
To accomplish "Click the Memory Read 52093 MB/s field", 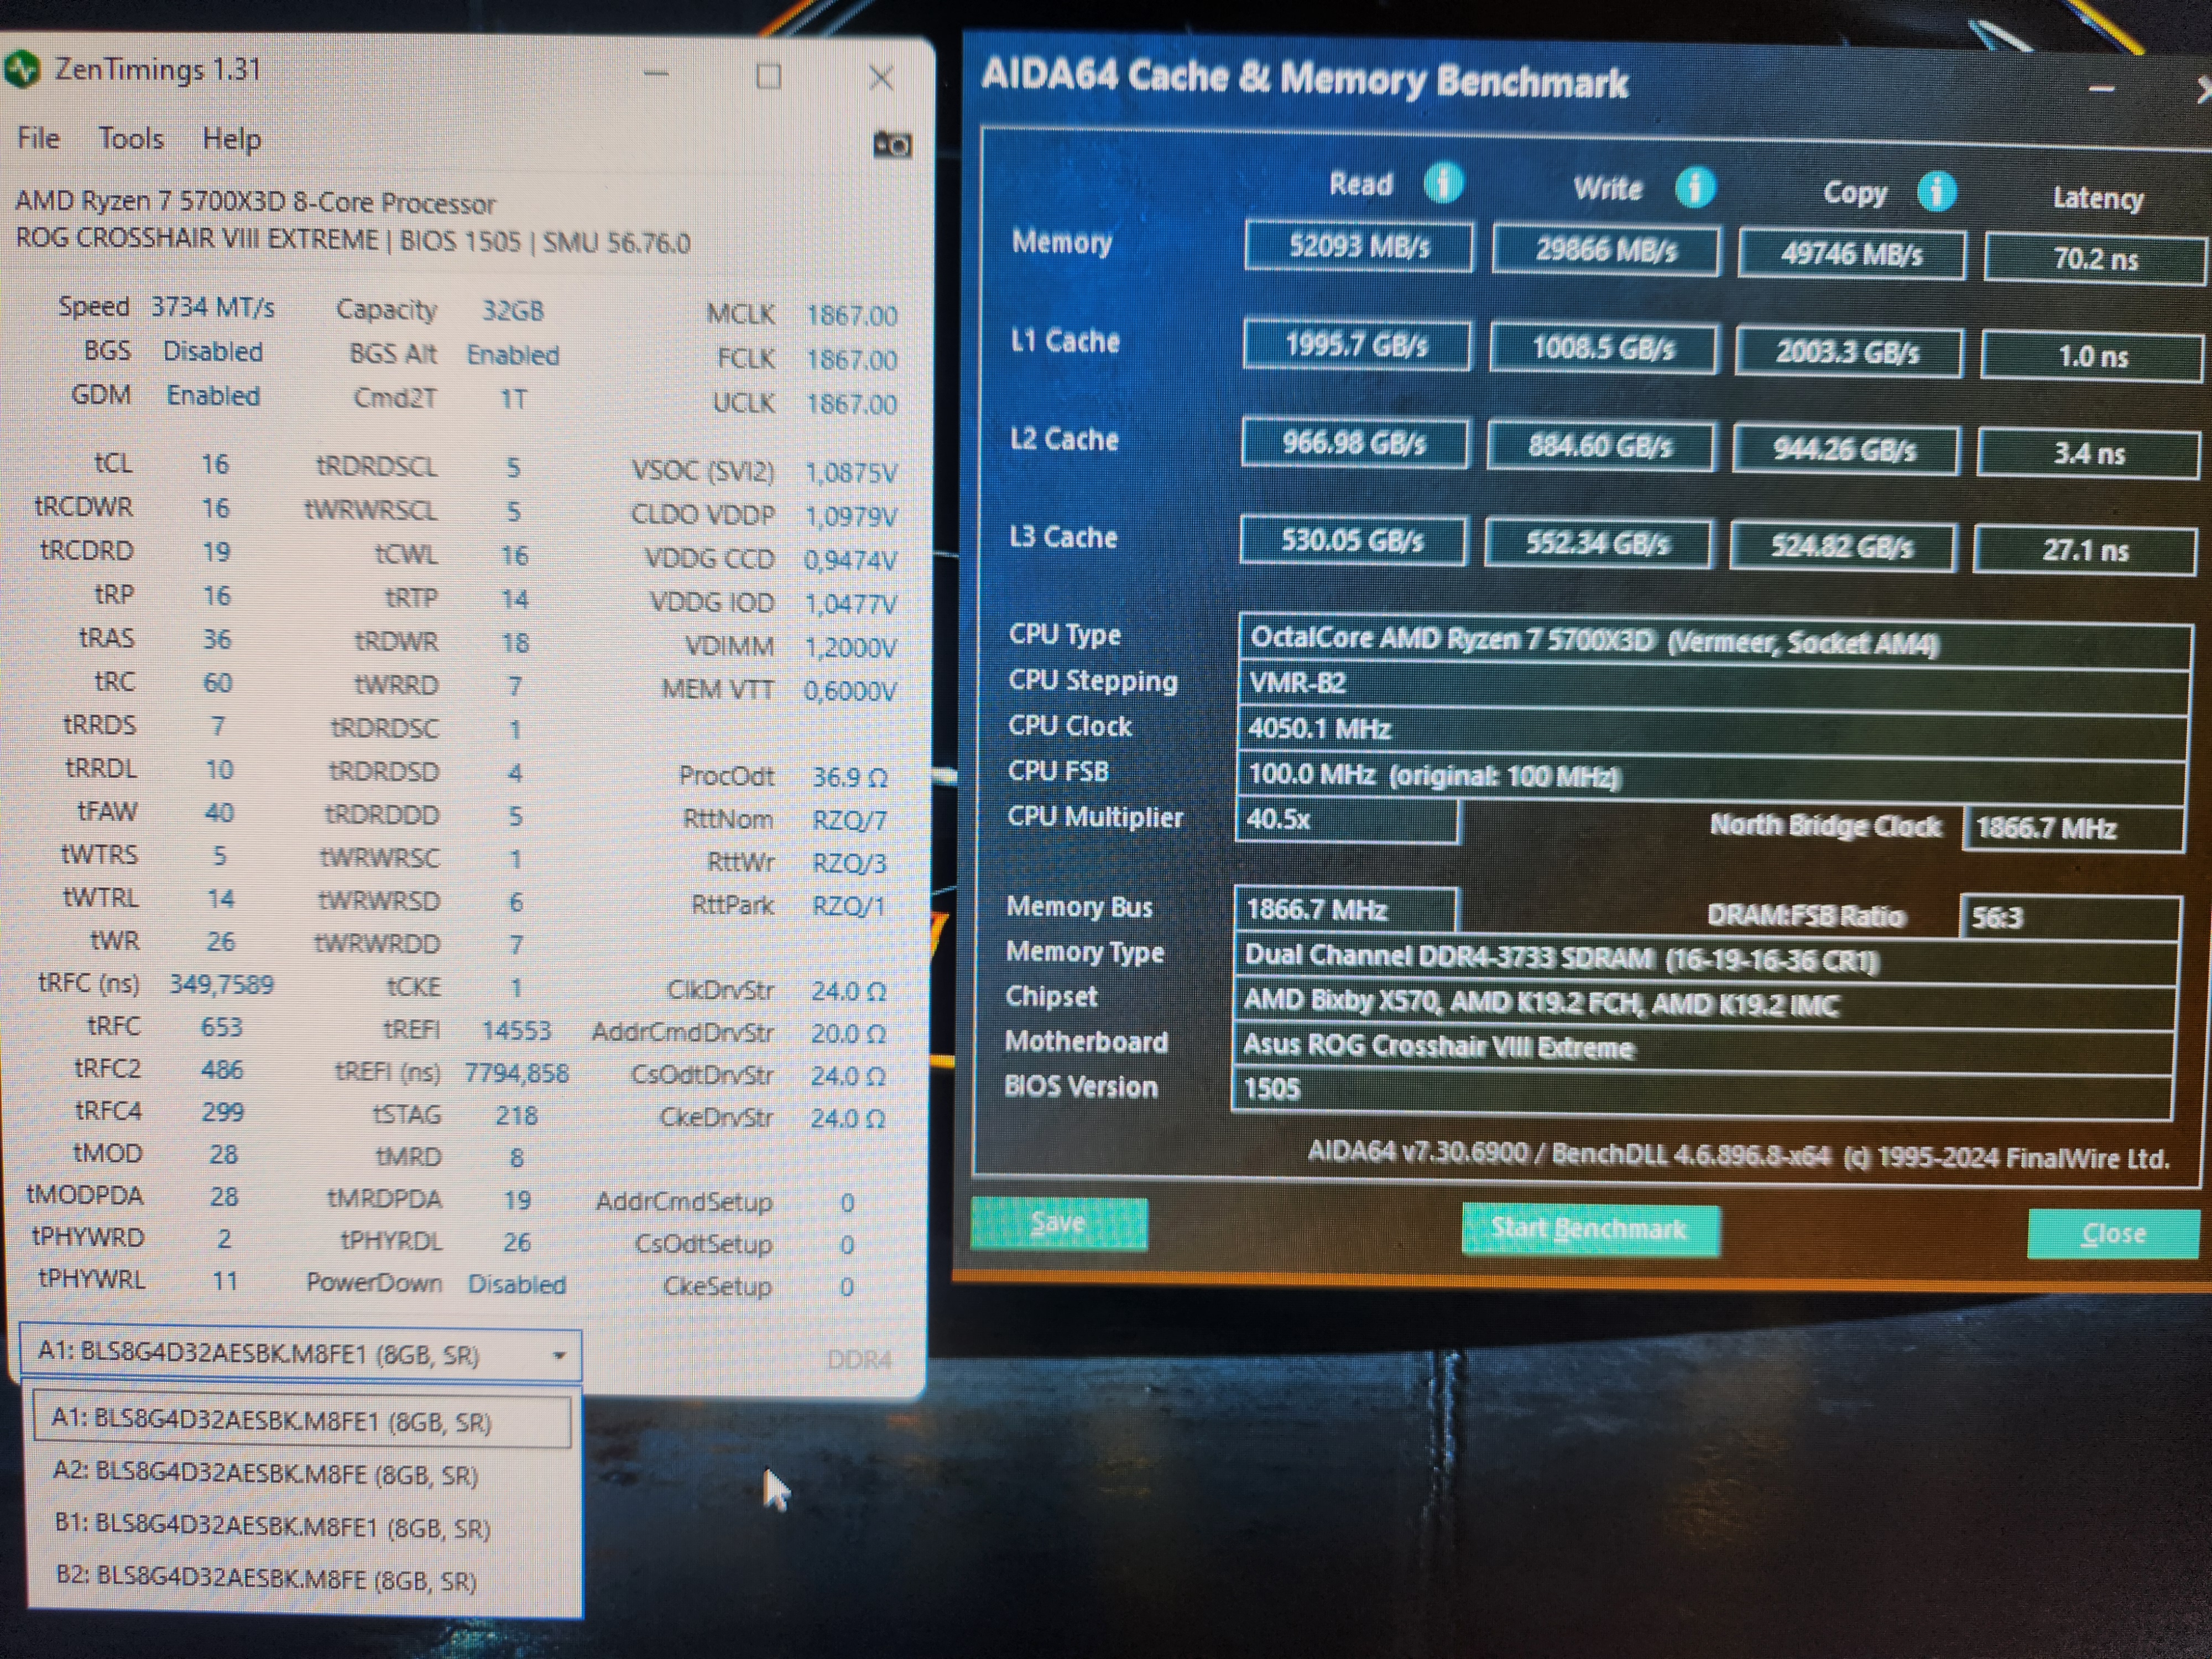I will [1358, 246].
